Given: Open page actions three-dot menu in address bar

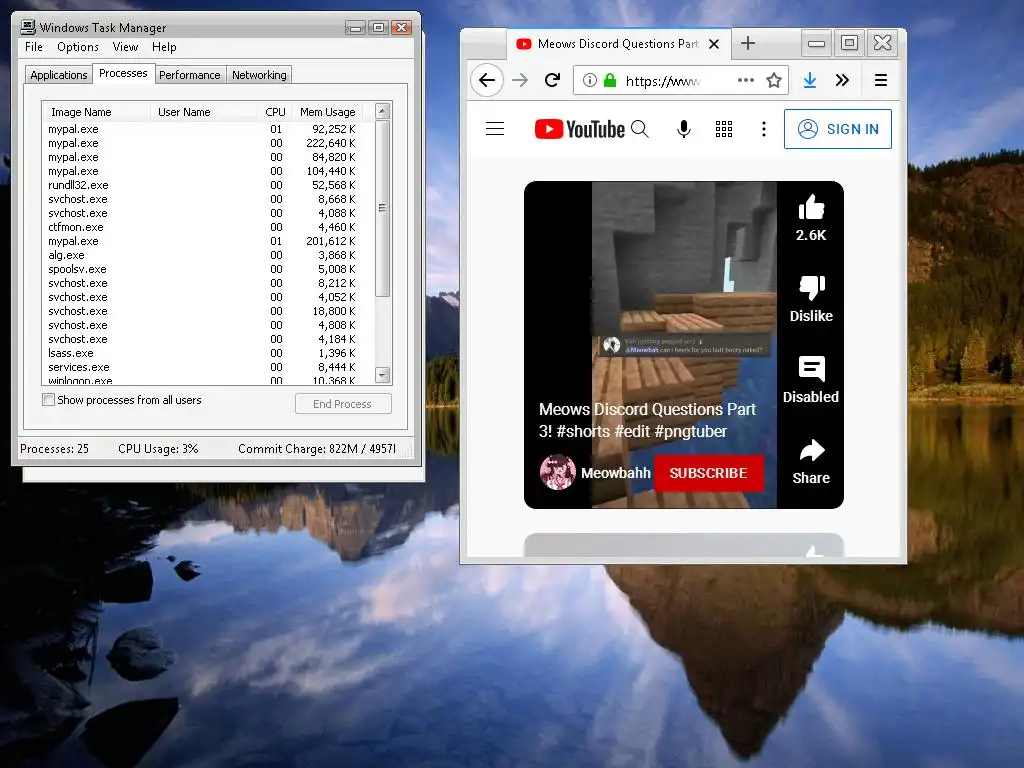Looking at the screenshot, I should coord(746,80).
